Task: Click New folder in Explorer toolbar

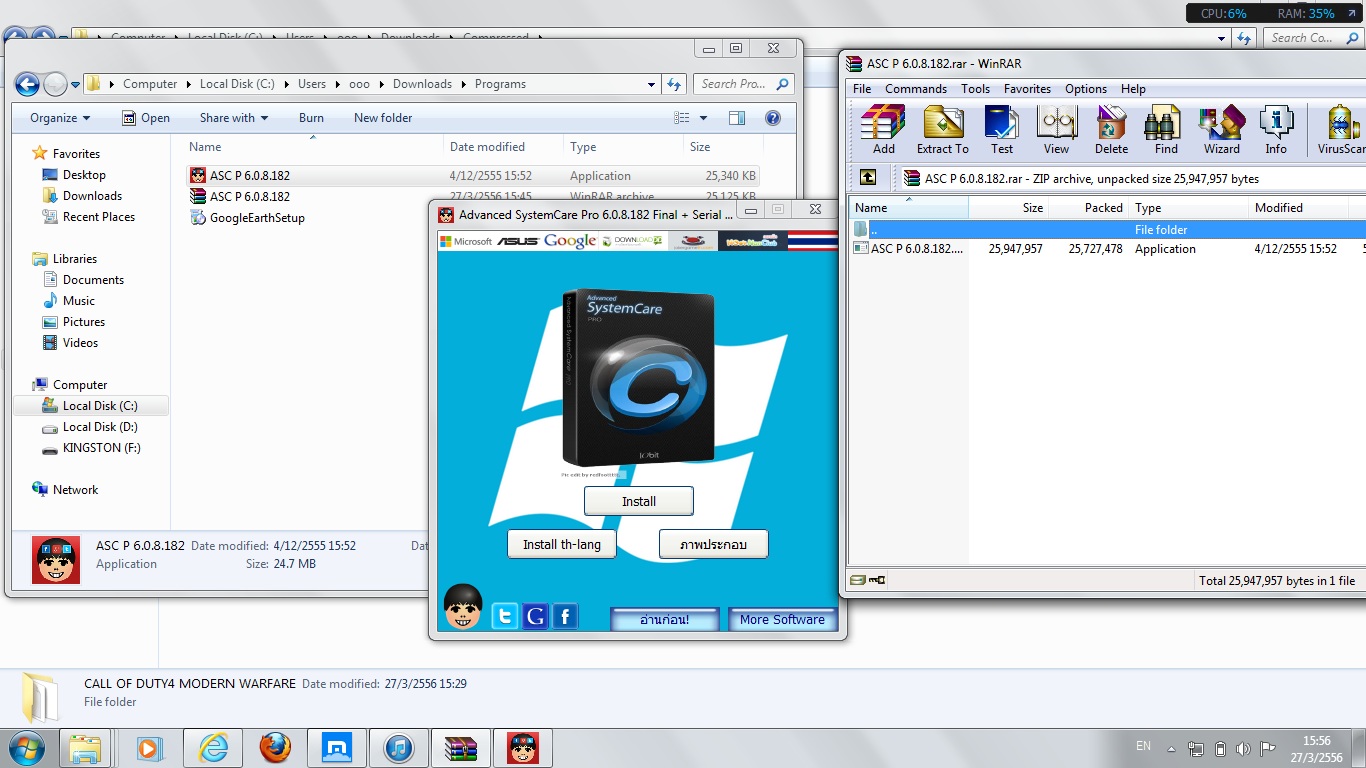Action: click(383, 118)
